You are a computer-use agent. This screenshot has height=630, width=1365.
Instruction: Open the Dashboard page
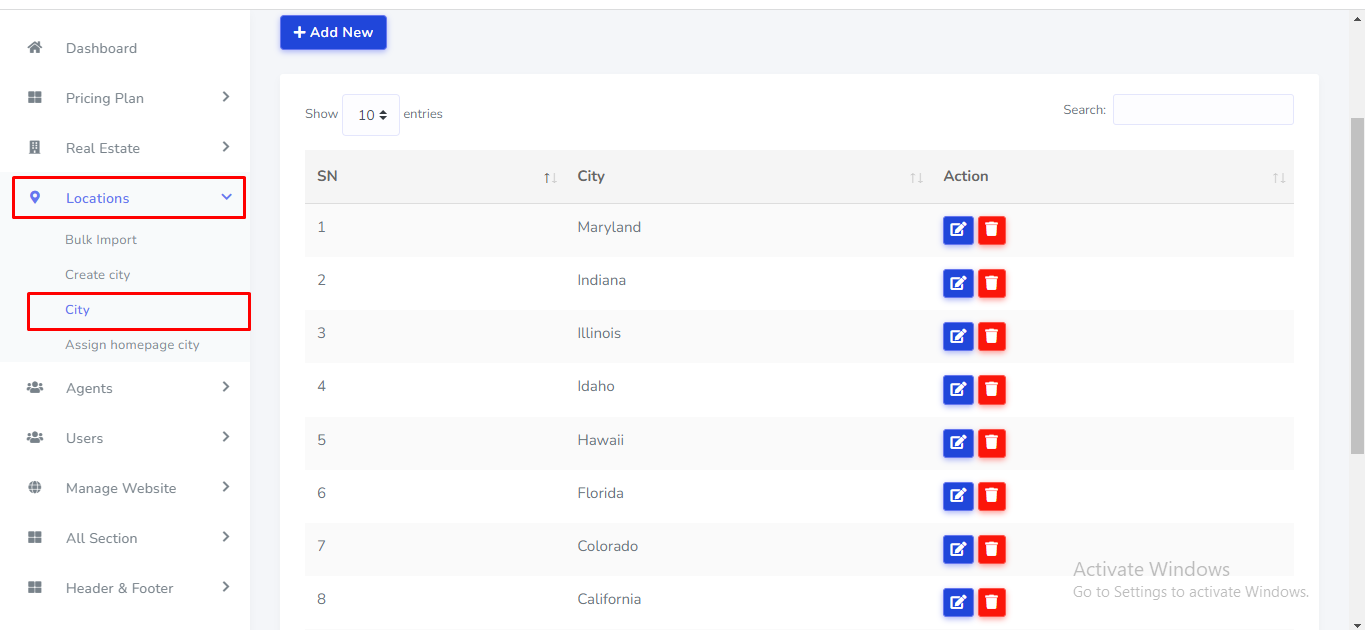tap(101, 48)
